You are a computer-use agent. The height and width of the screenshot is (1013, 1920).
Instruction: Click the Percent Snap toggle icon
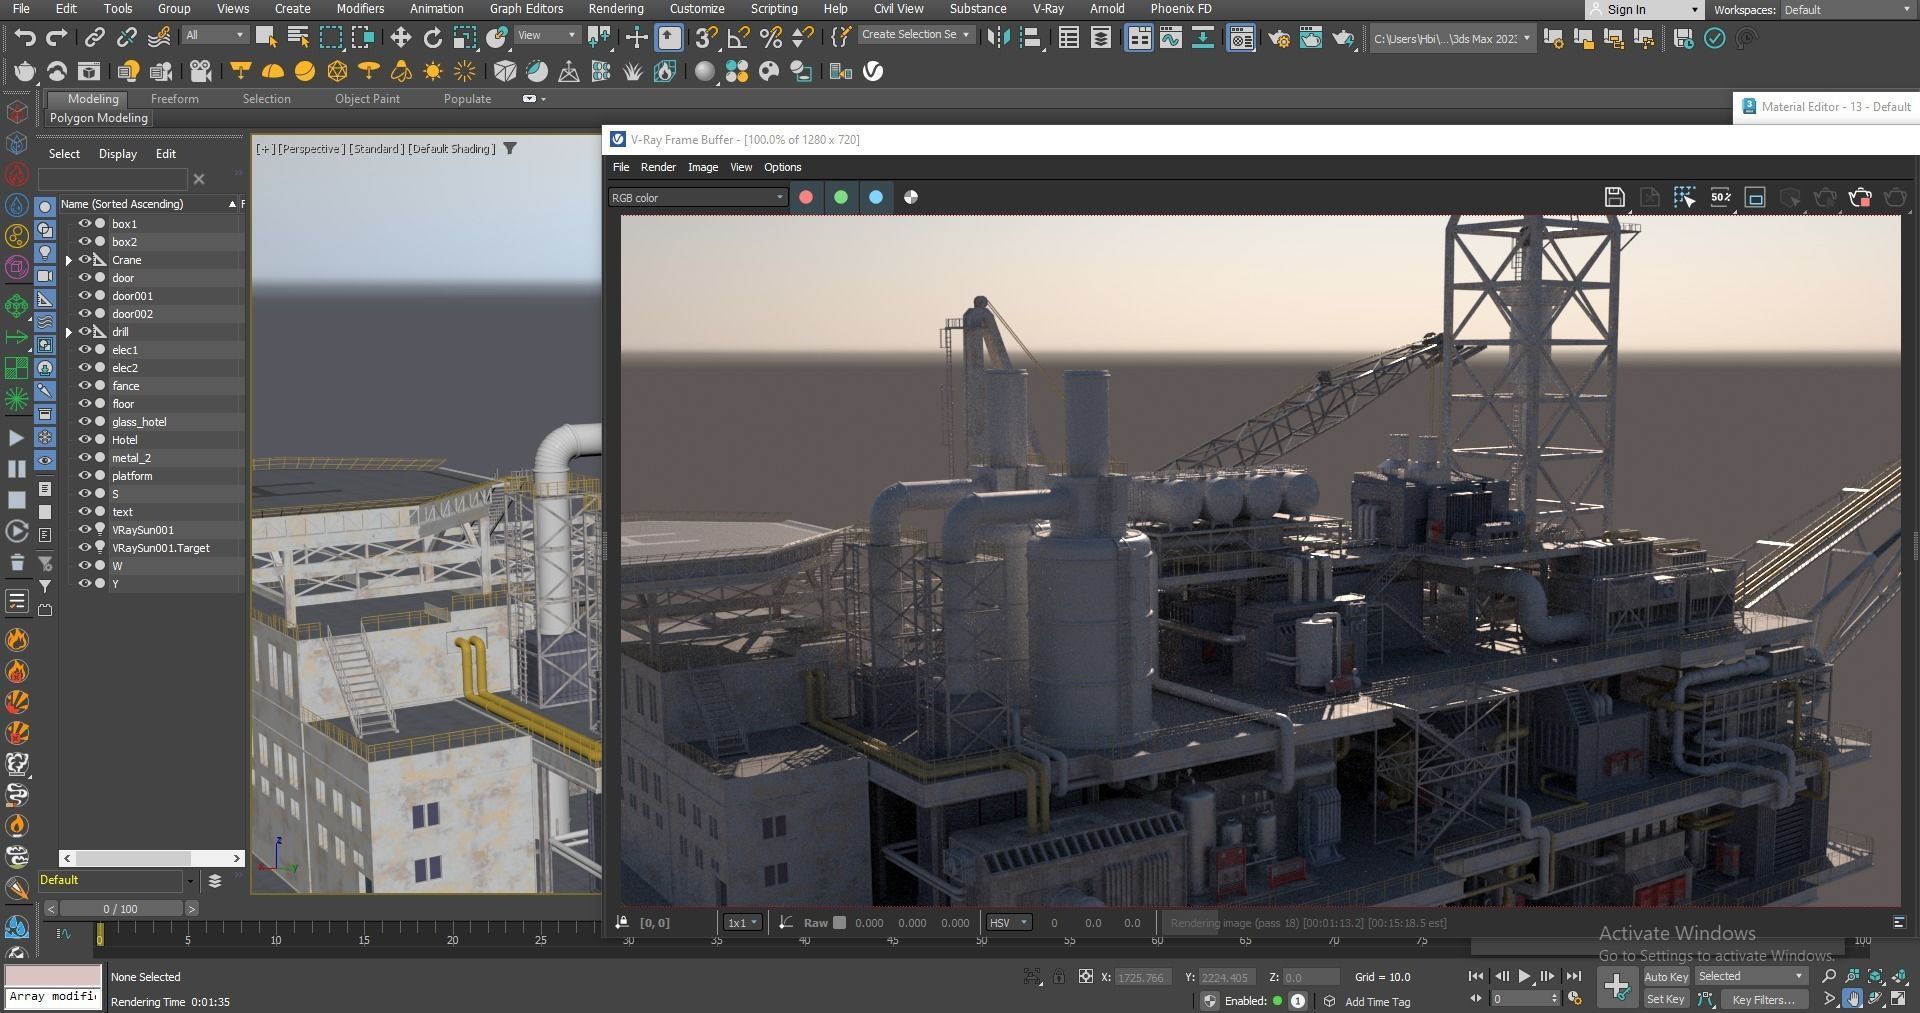tap(770, 38)
